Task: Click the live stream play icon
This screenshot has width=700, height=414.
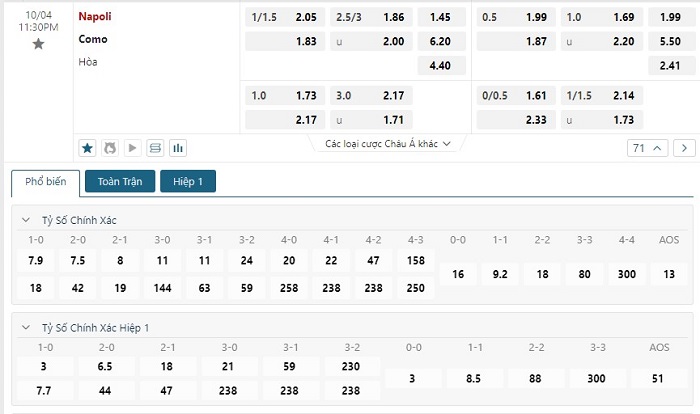Action: click(132, 148)
